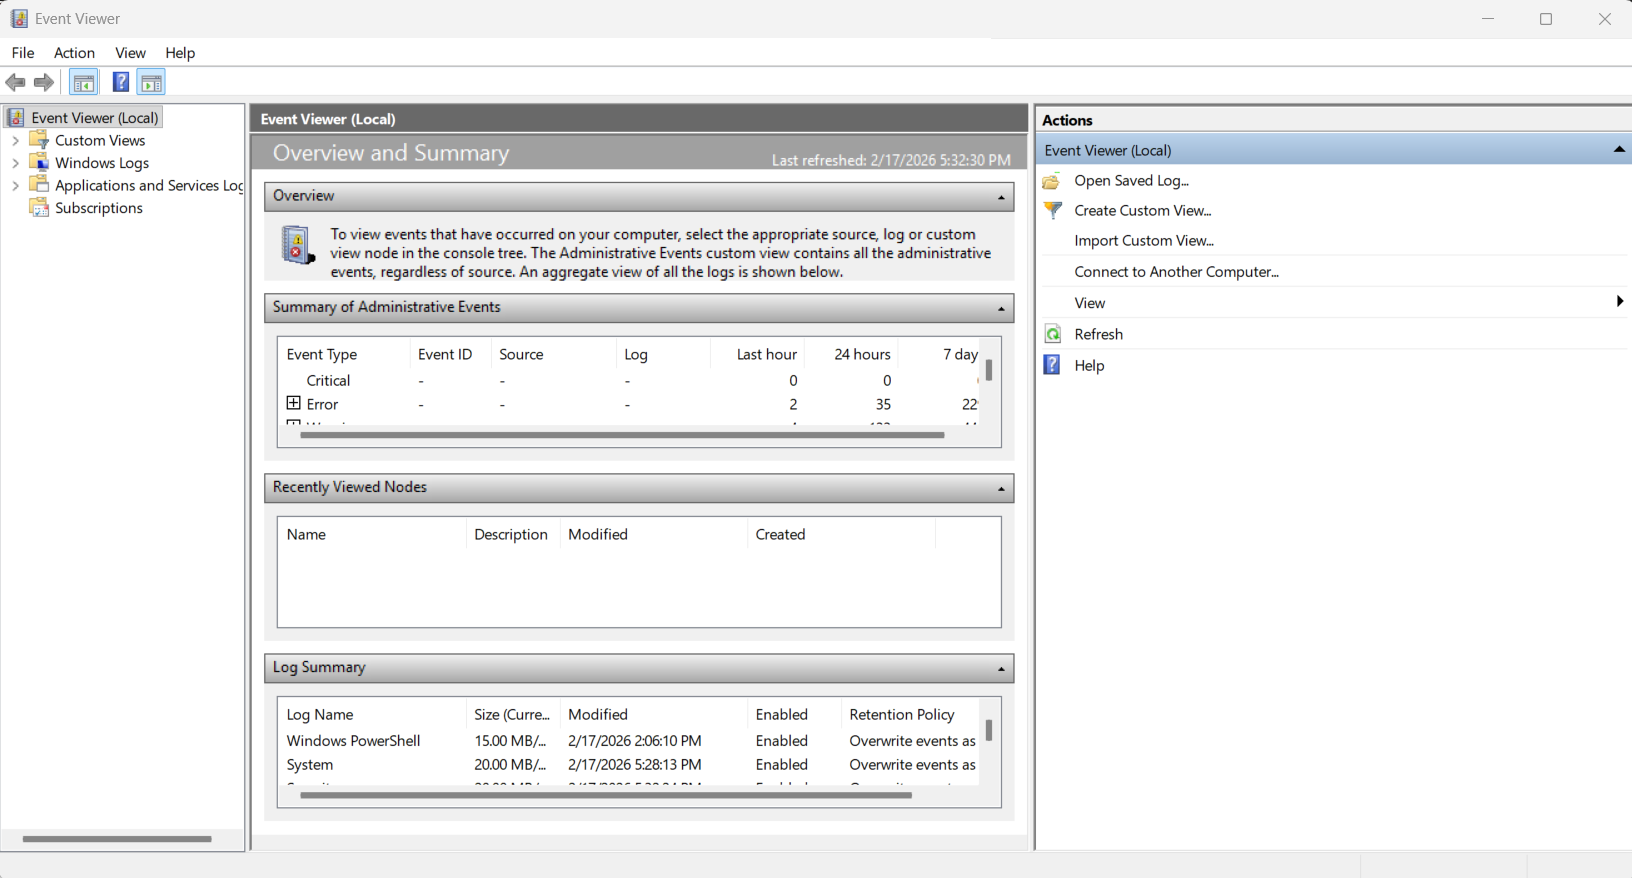Image resolution: width=1632 pixels, height=878 pixels.
Task: Click the Windows Logs folder icon
Action: click(39, 162)
